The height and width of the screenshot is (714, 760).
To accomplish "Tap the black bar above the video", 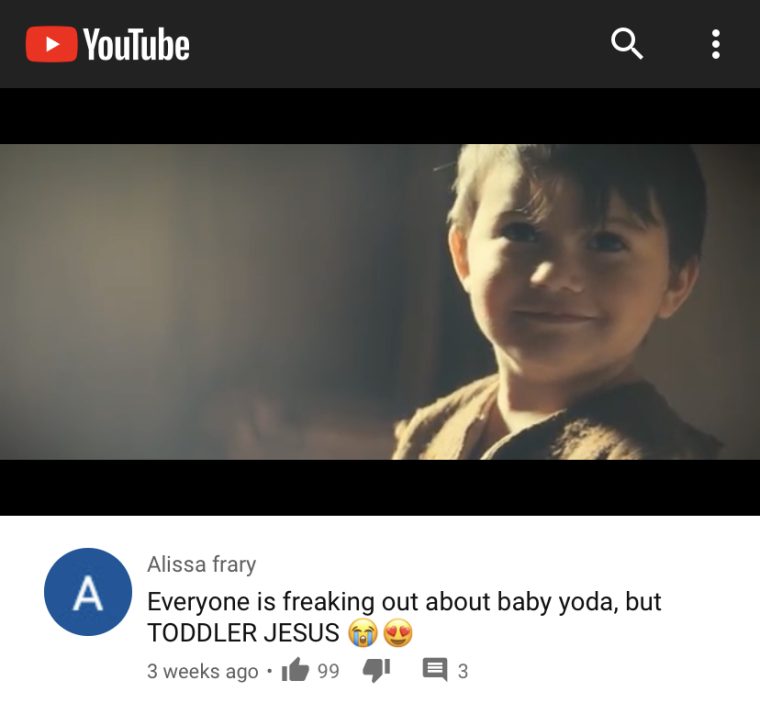I will pos(380,116).
